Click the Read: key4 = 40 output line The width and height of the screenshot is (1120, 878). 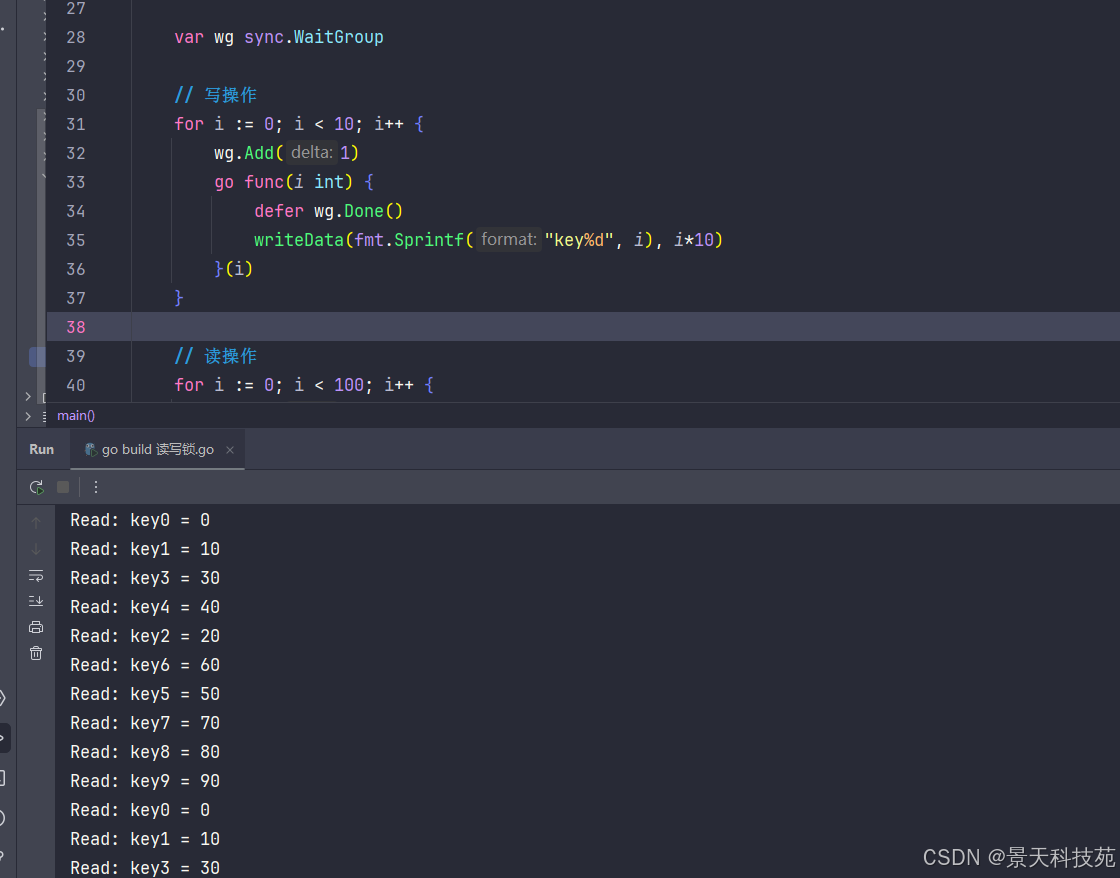(145, 607)
